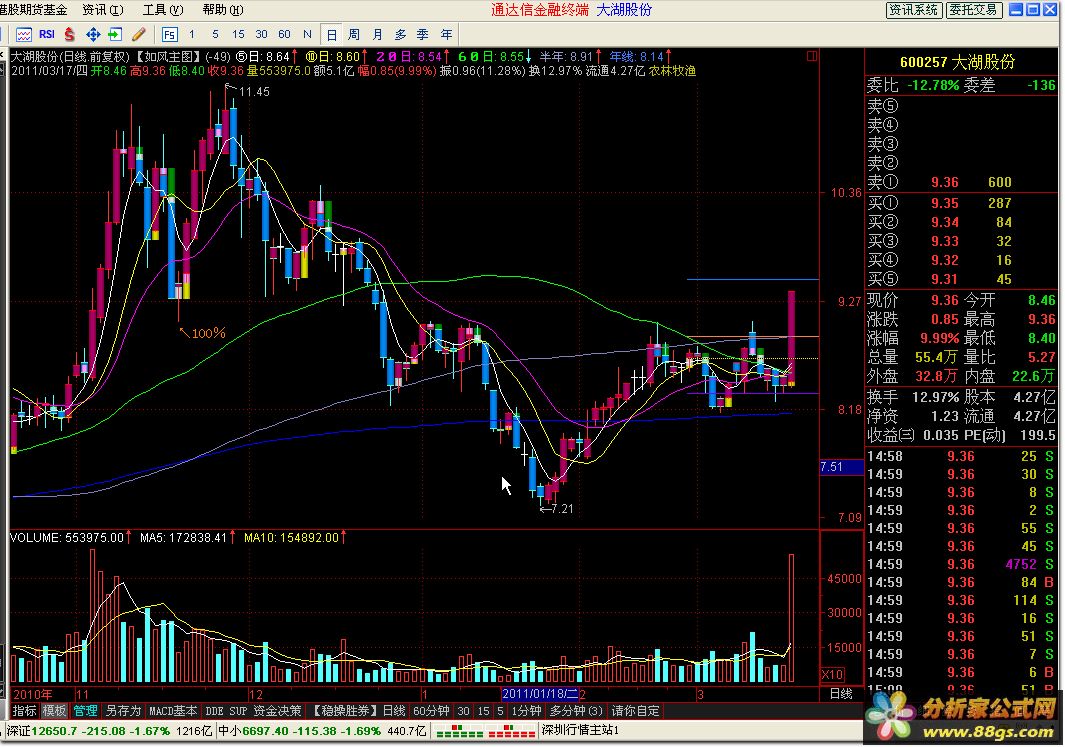Open the line chart indicator icon
This screenshot has height=747, width=1065.
click(x=24, y=34)
